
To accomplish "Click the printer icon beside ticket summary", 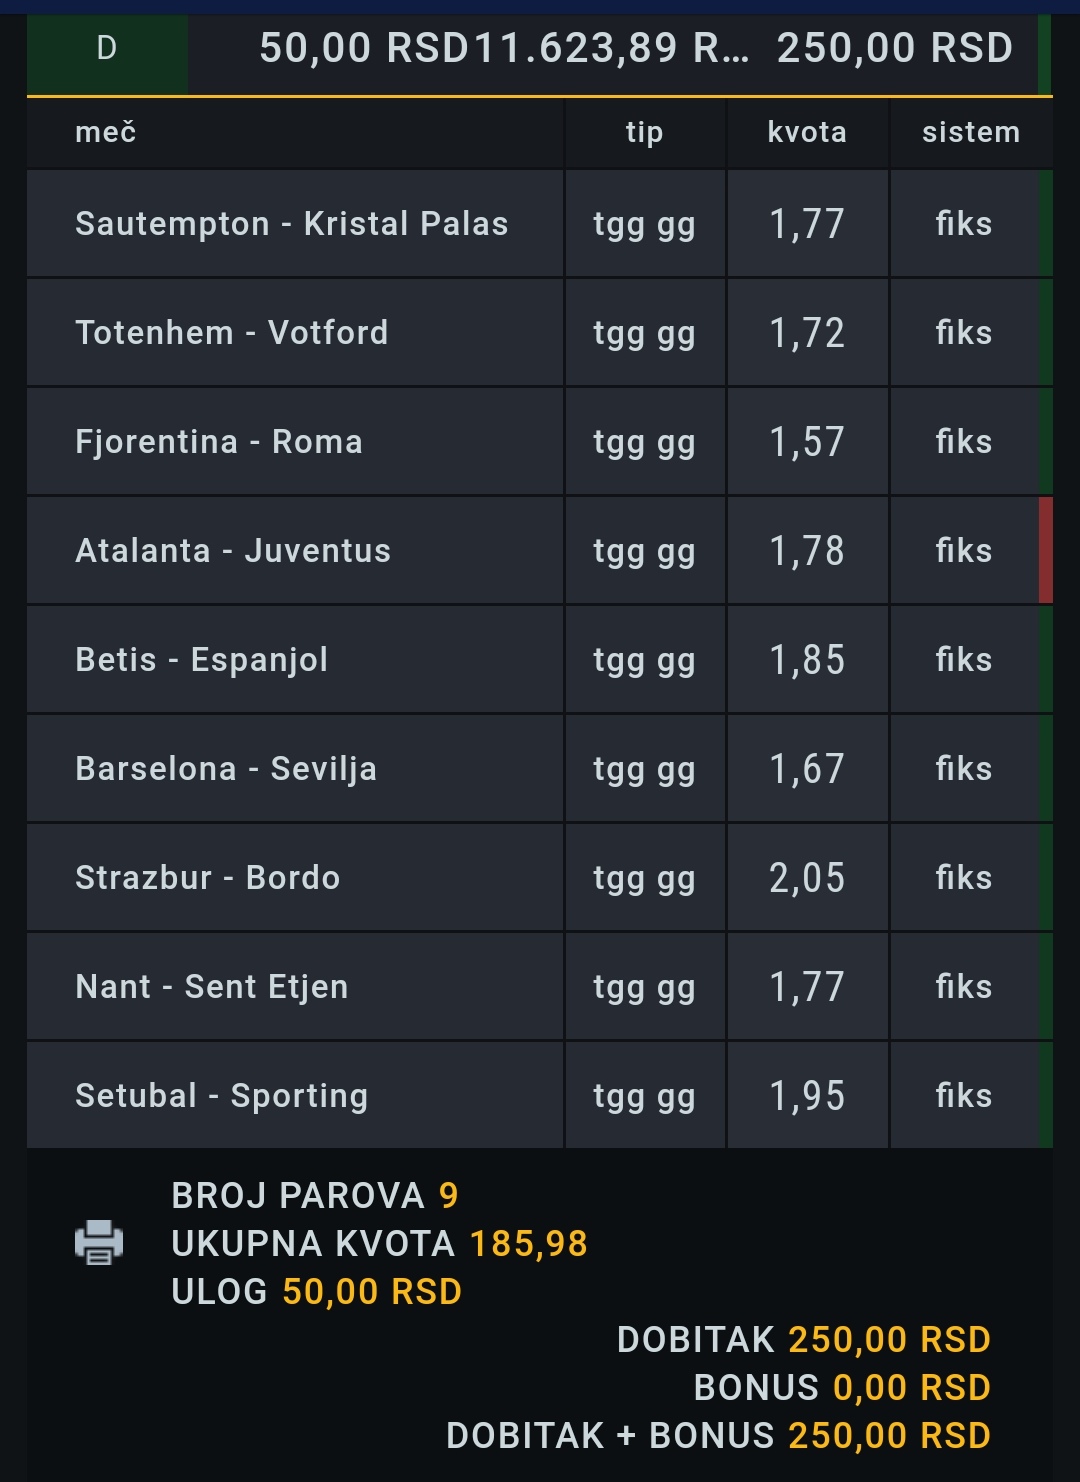I will [99, 1243].
